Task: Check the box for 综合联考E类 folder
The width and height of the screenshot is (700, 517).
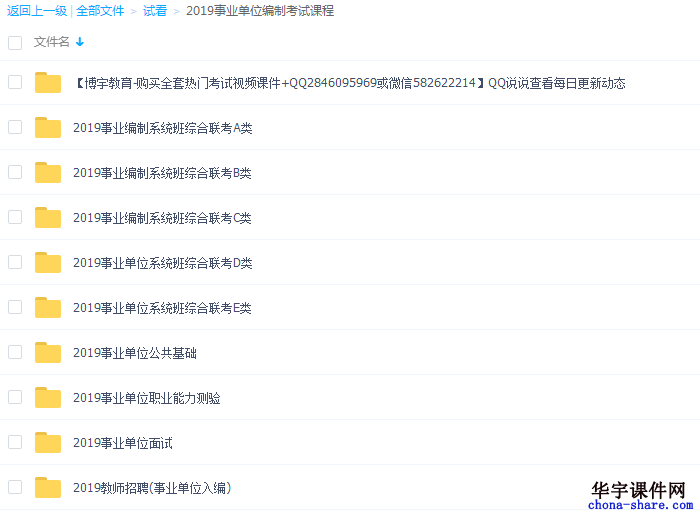Action: pos(15,308)
